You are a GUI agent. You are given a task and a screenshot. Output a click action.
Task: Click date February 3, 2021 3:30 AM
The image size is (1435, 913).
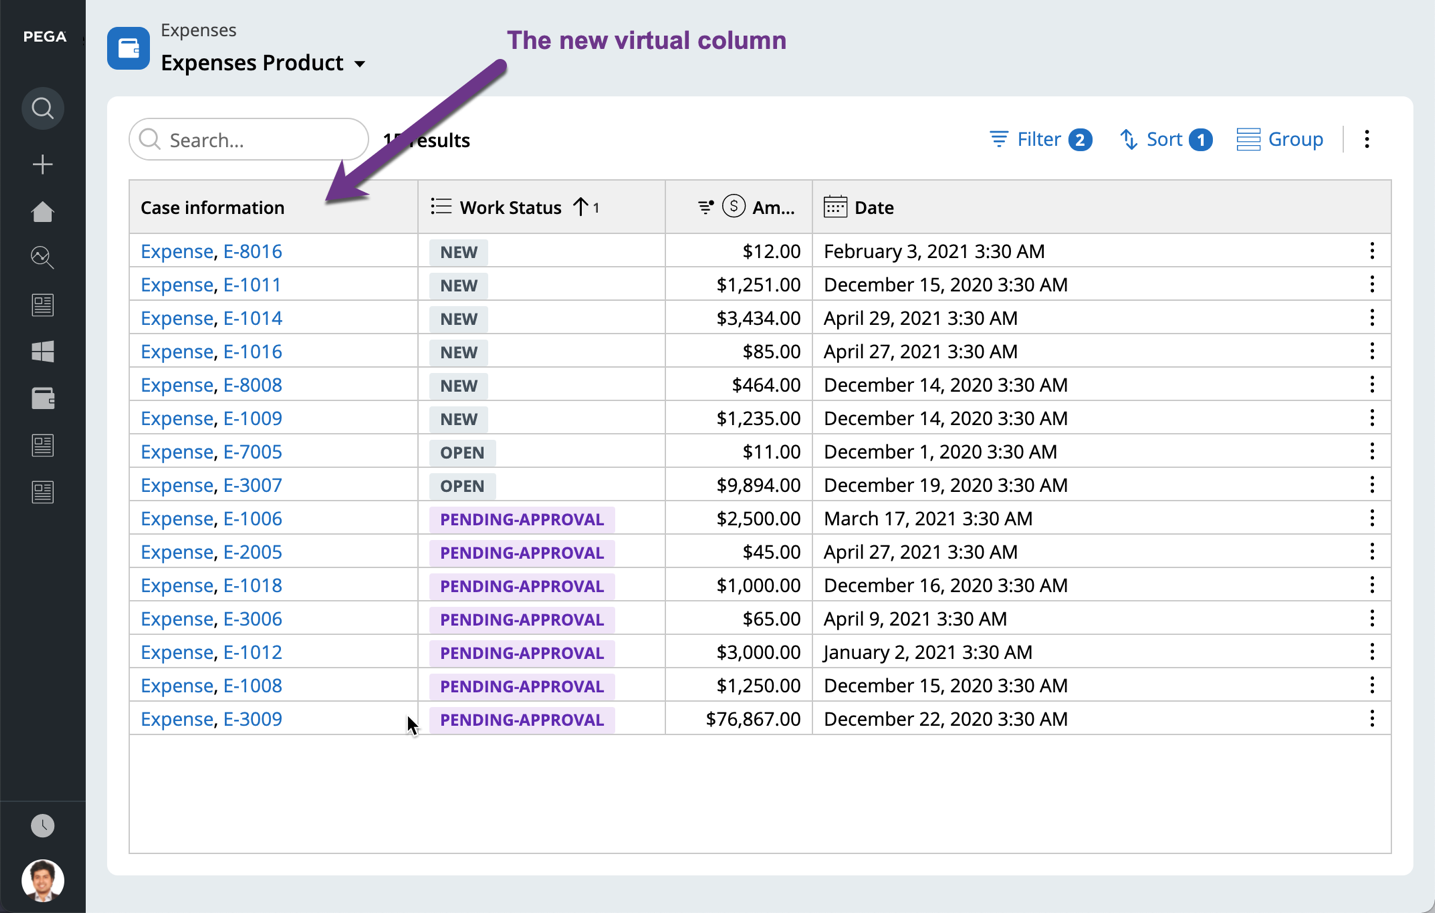[x=934, y=251]
